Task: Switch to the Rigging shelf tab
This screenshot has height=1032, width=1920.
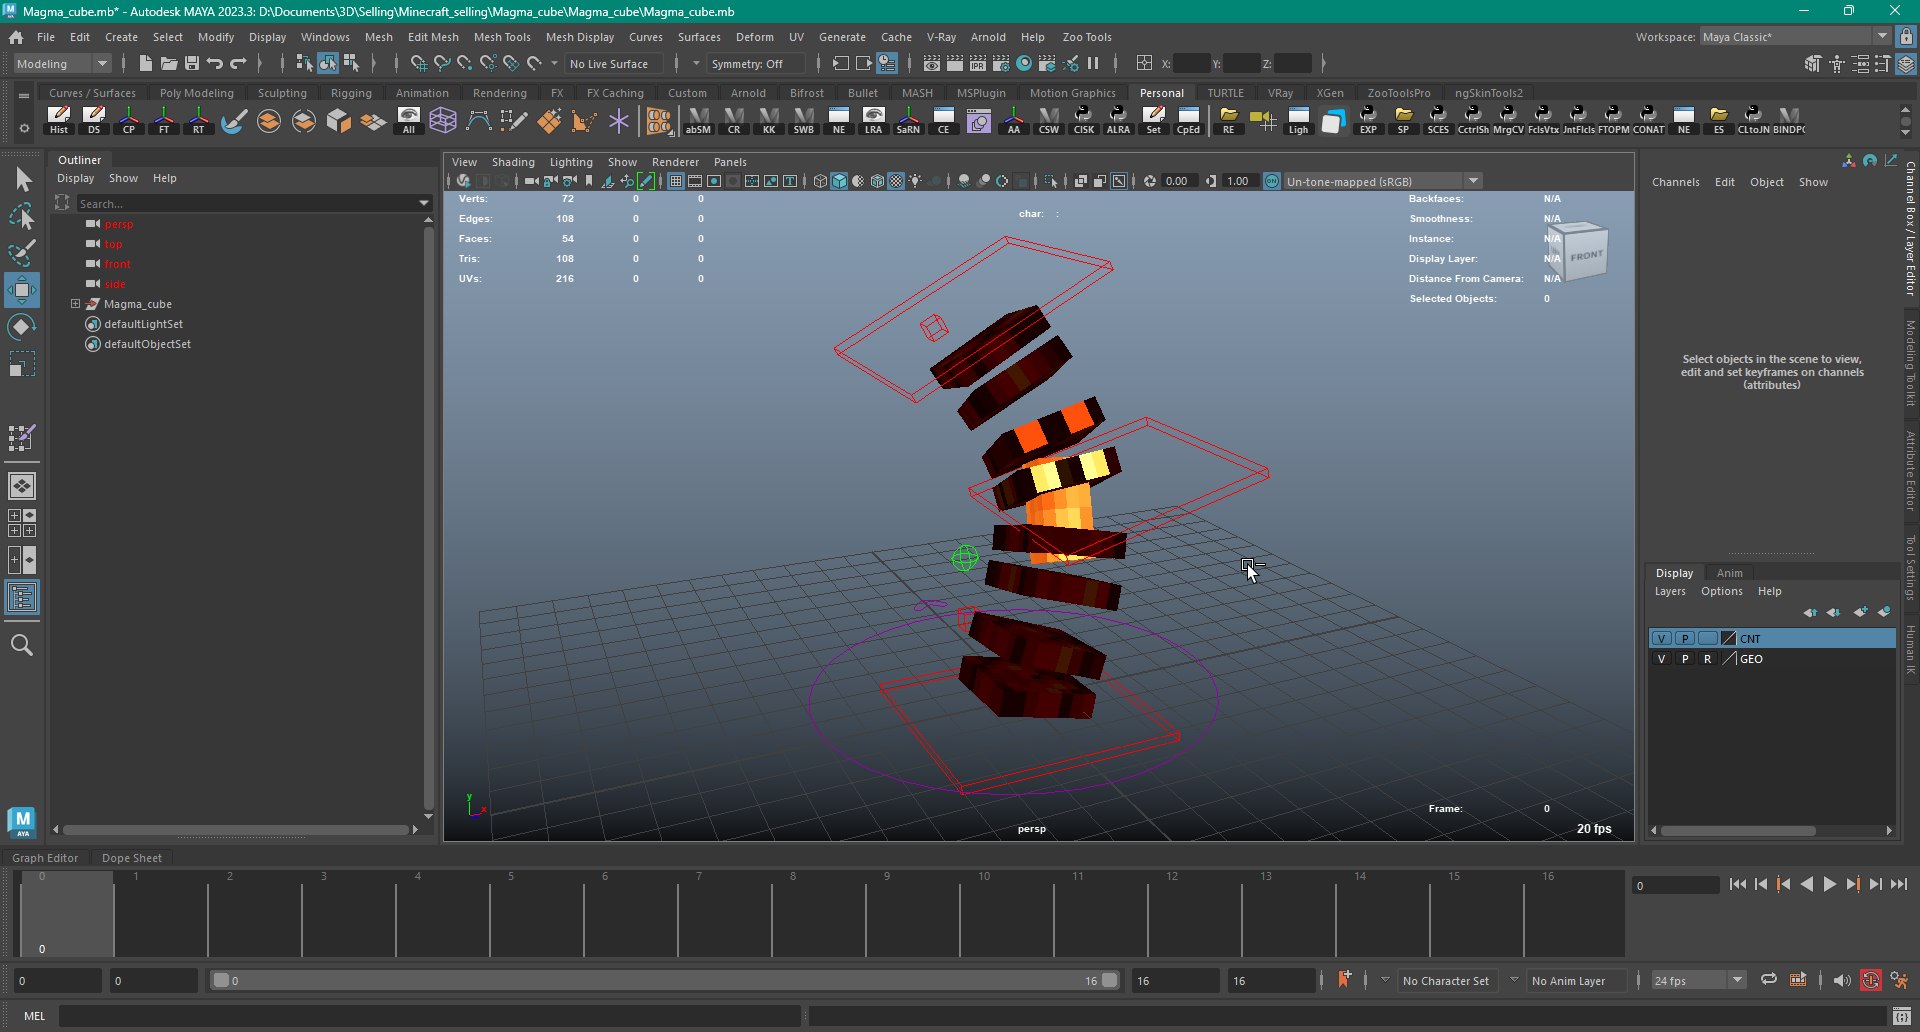Action: coord(351,93)
